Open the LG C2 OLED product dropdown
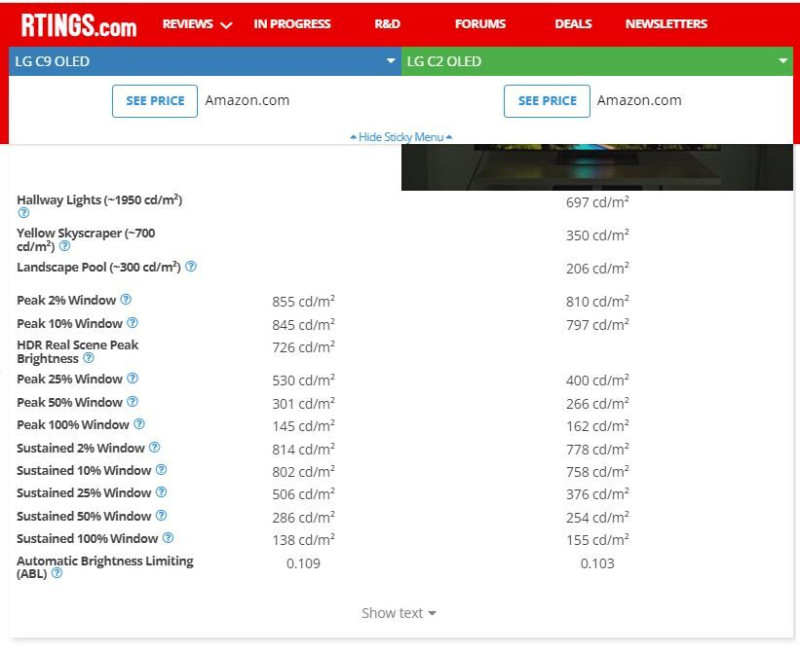 [x=597, y=61]
